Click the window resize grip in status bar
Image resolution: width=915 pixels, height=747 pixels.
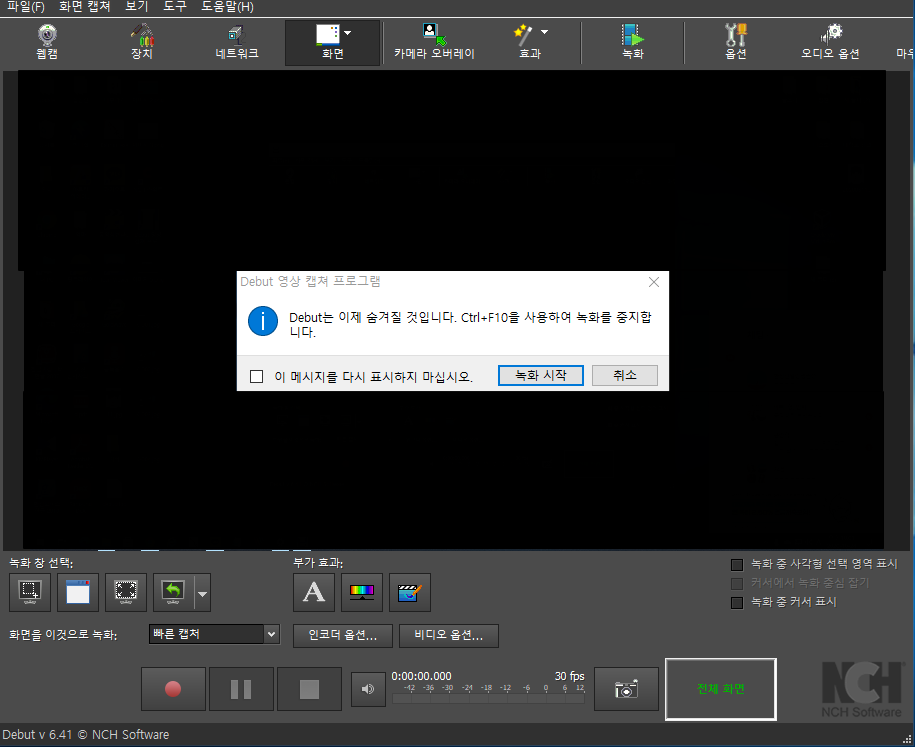(907, 739)
